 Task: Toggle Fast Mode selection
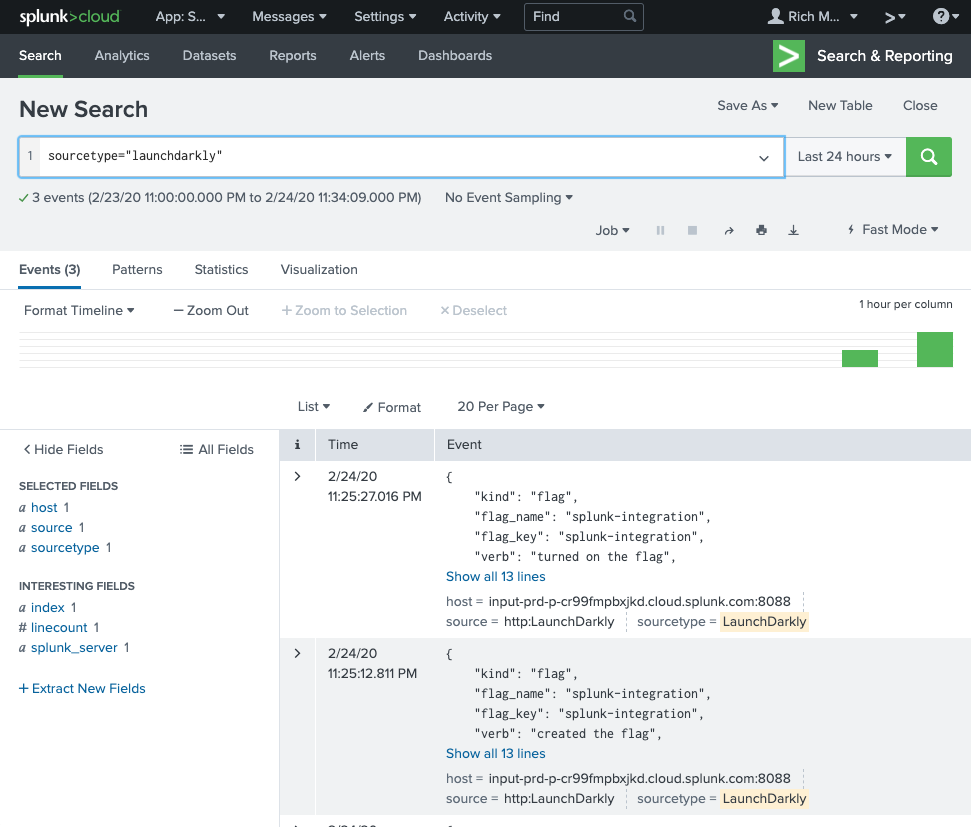pos(892,229)
